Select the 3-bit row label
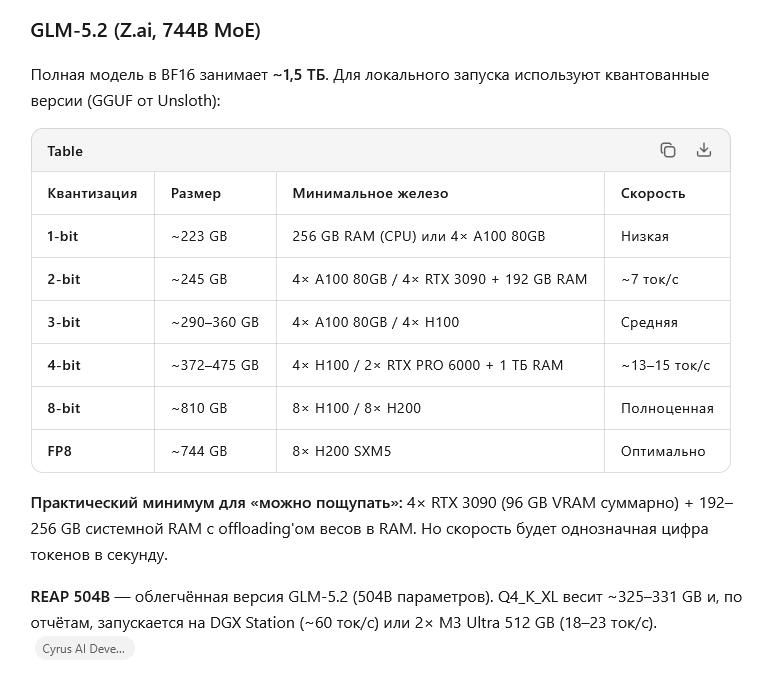773x676 pixels. click(x=64, y=322)
